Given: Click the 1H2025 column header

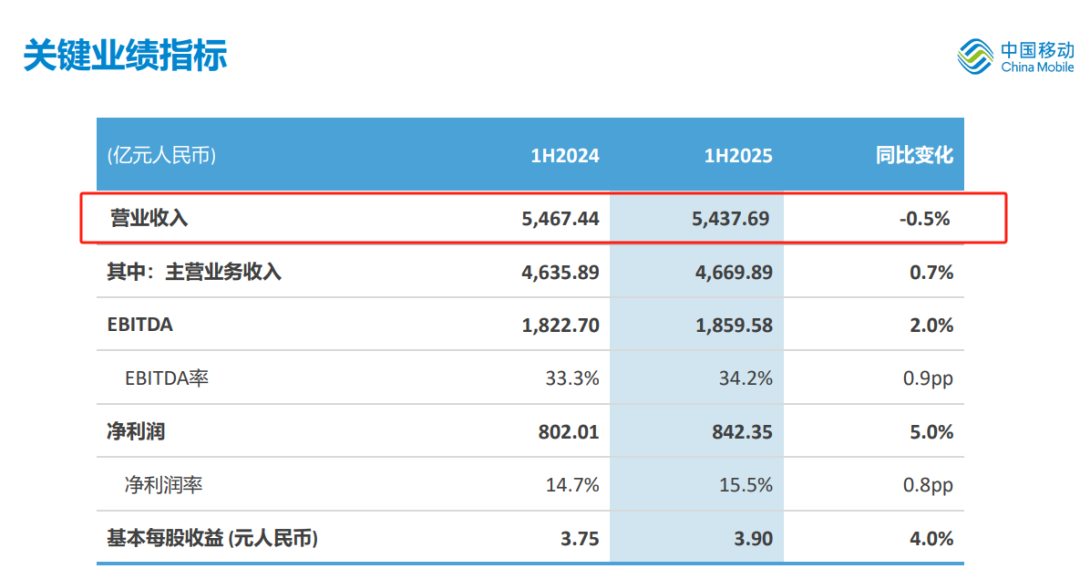Looking at the screenshot, I should (738, 156).
